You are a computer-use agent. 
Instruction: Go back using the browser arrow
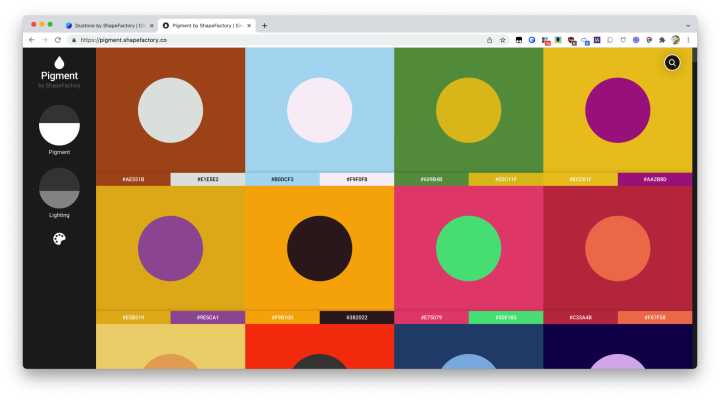coord(32,40)
